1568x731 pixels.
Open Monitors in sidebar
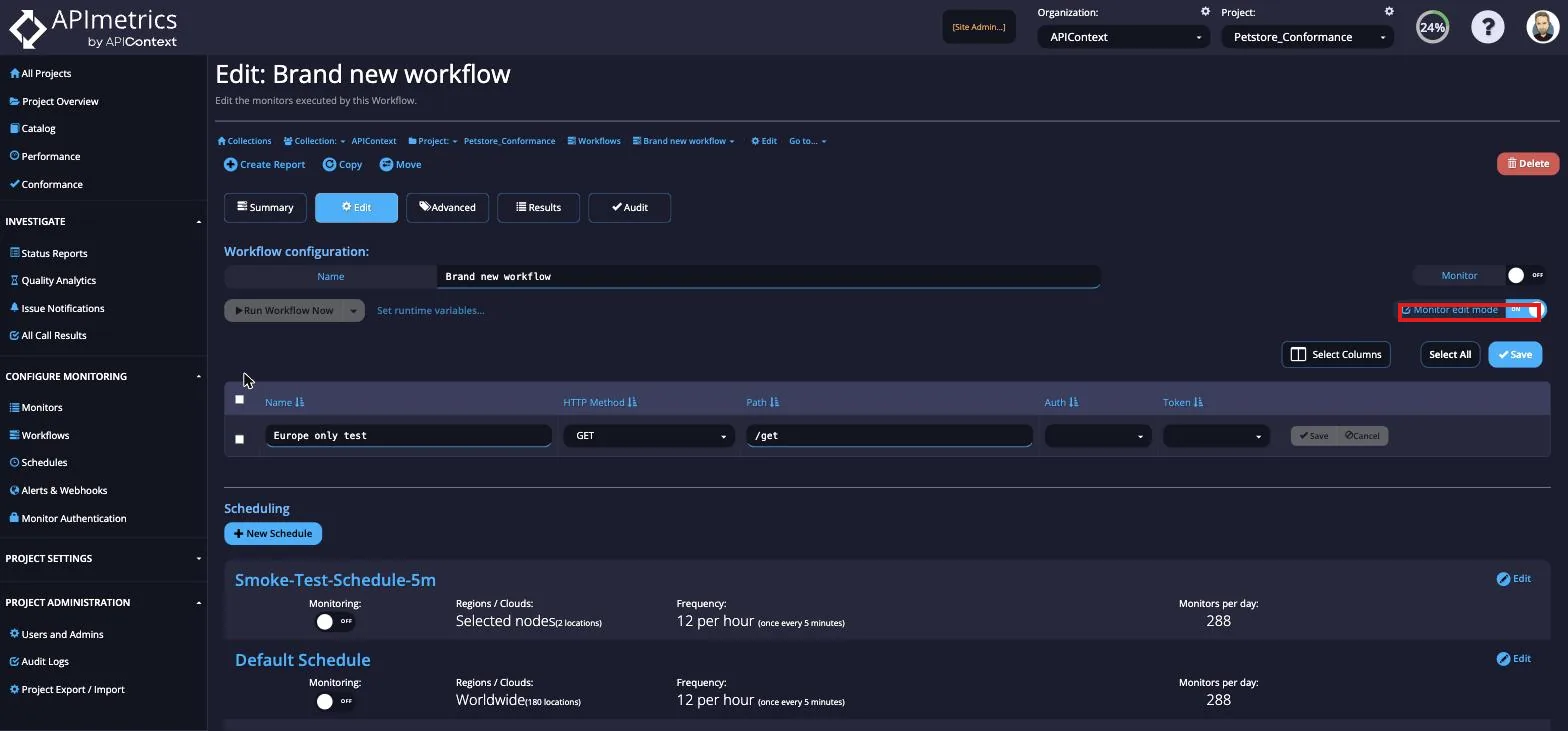point(36,407)
